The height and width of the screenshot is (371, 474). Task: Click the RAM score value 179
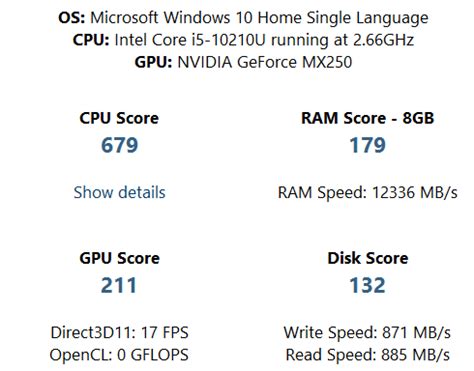pos(367,145)
